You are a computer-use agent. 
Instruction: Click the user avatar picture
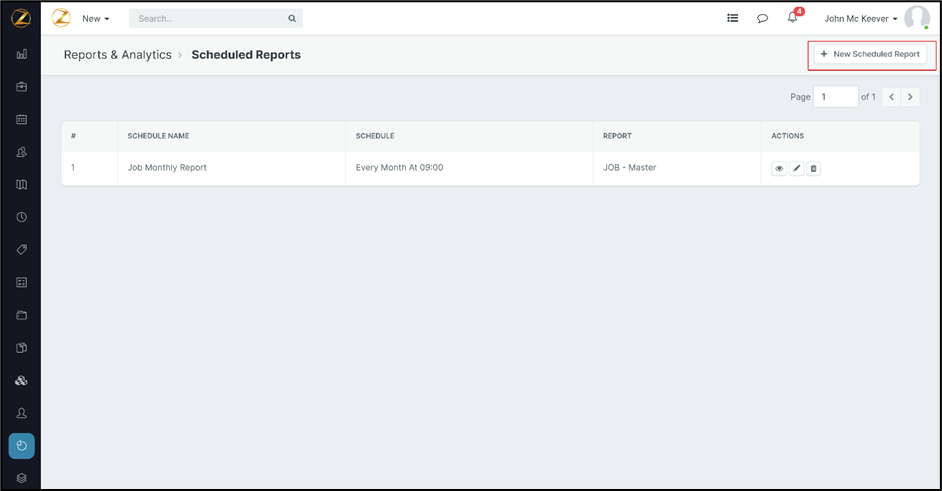pyautogui.click(x=917, y=17)
